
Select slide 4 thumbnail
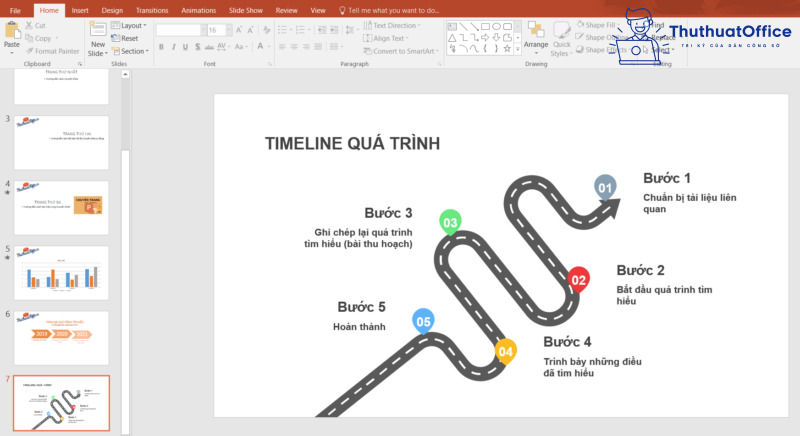[61, 208]
